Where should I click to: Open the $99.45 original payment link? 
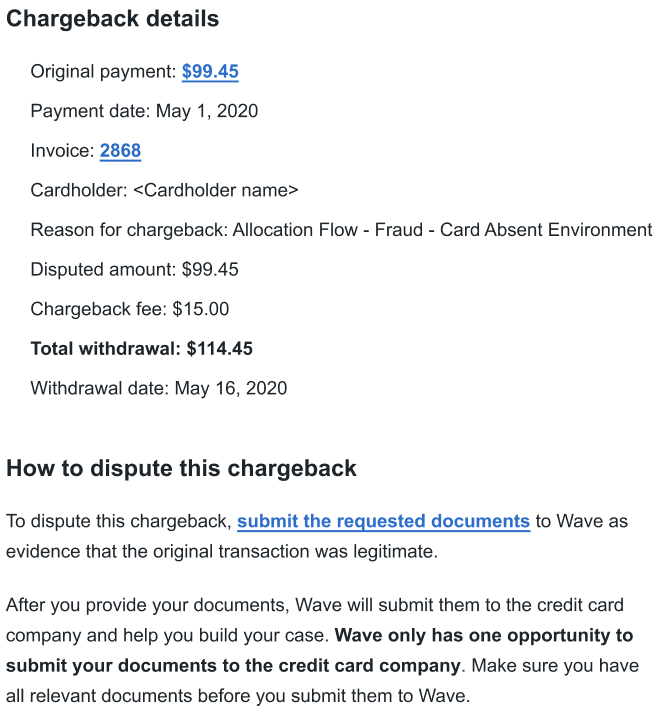210,71
